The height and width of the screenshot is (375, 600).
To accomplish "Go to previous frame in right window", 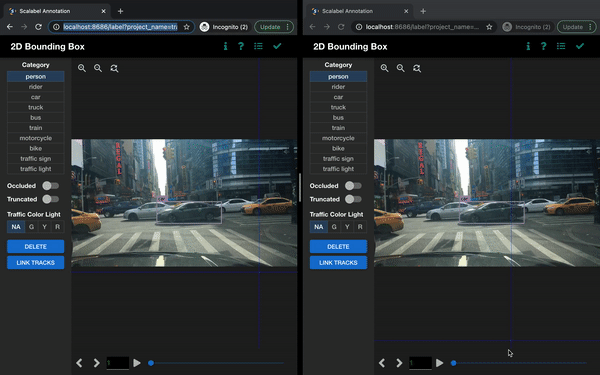I will (x=382, y=363).
